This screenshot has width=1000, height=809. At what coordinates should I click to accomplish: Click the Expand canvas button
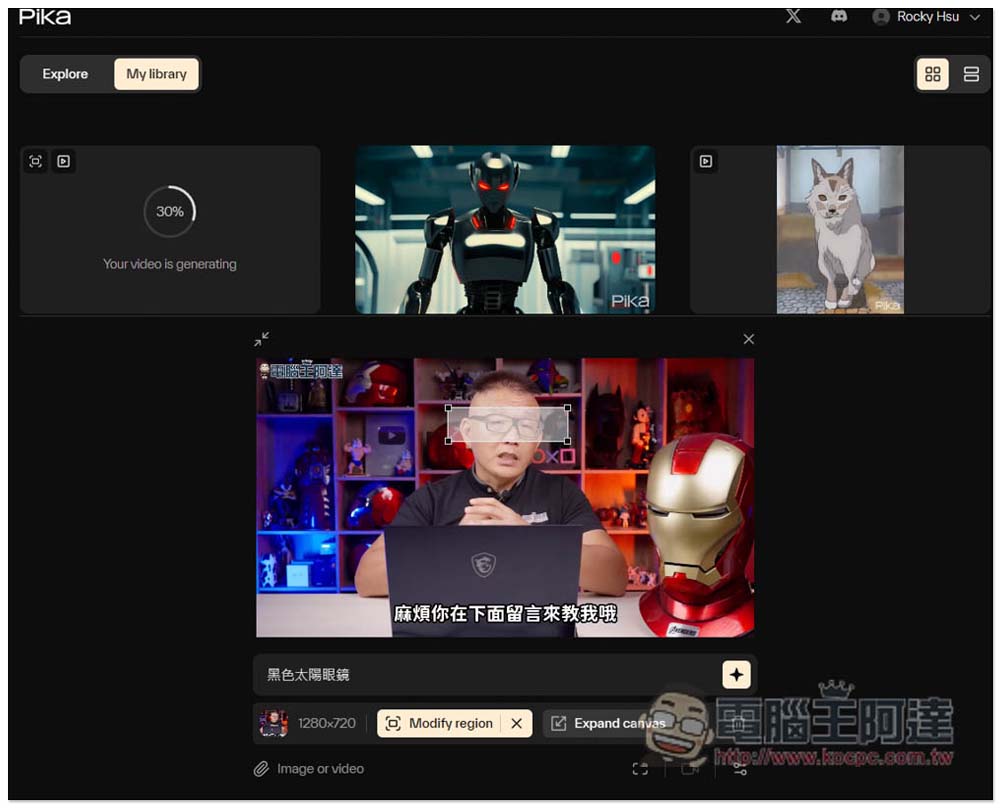(608, 723)
